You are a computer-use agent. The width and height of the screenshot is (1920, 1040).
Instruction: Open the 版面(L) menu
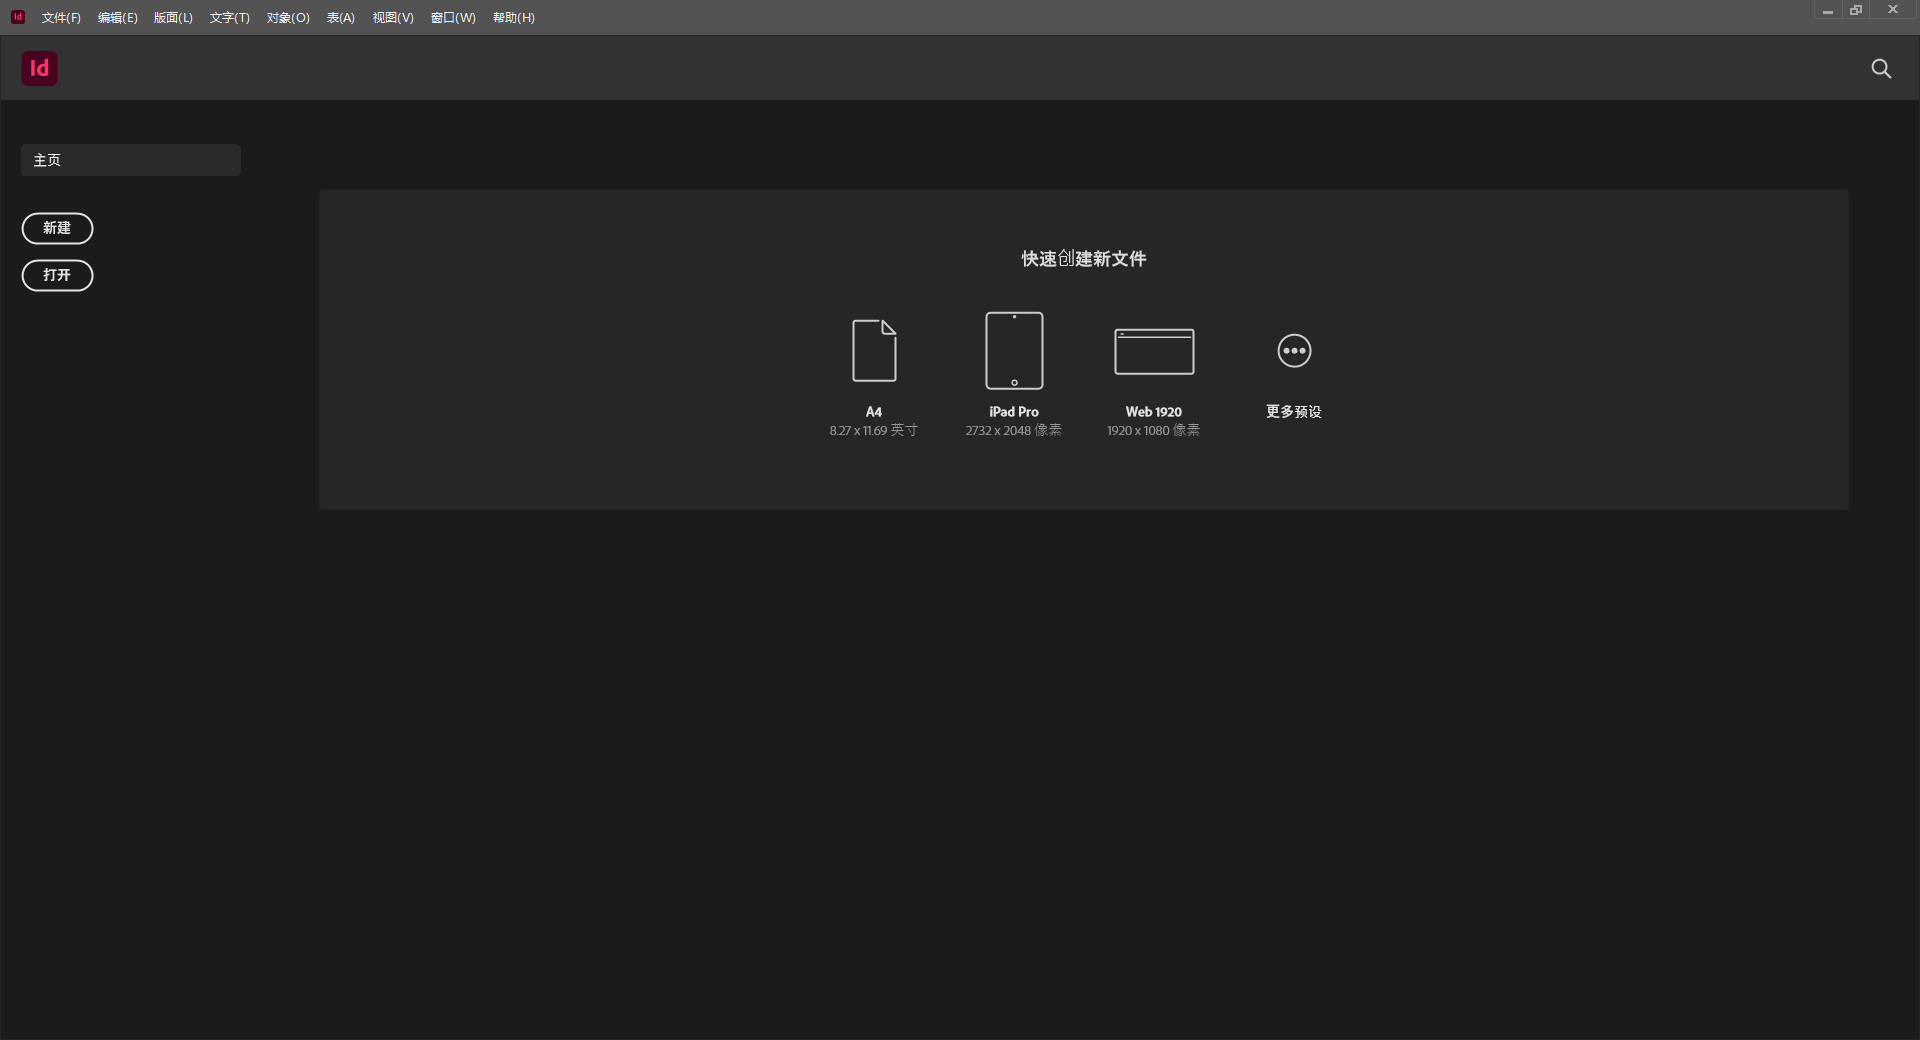pos(173,18)
